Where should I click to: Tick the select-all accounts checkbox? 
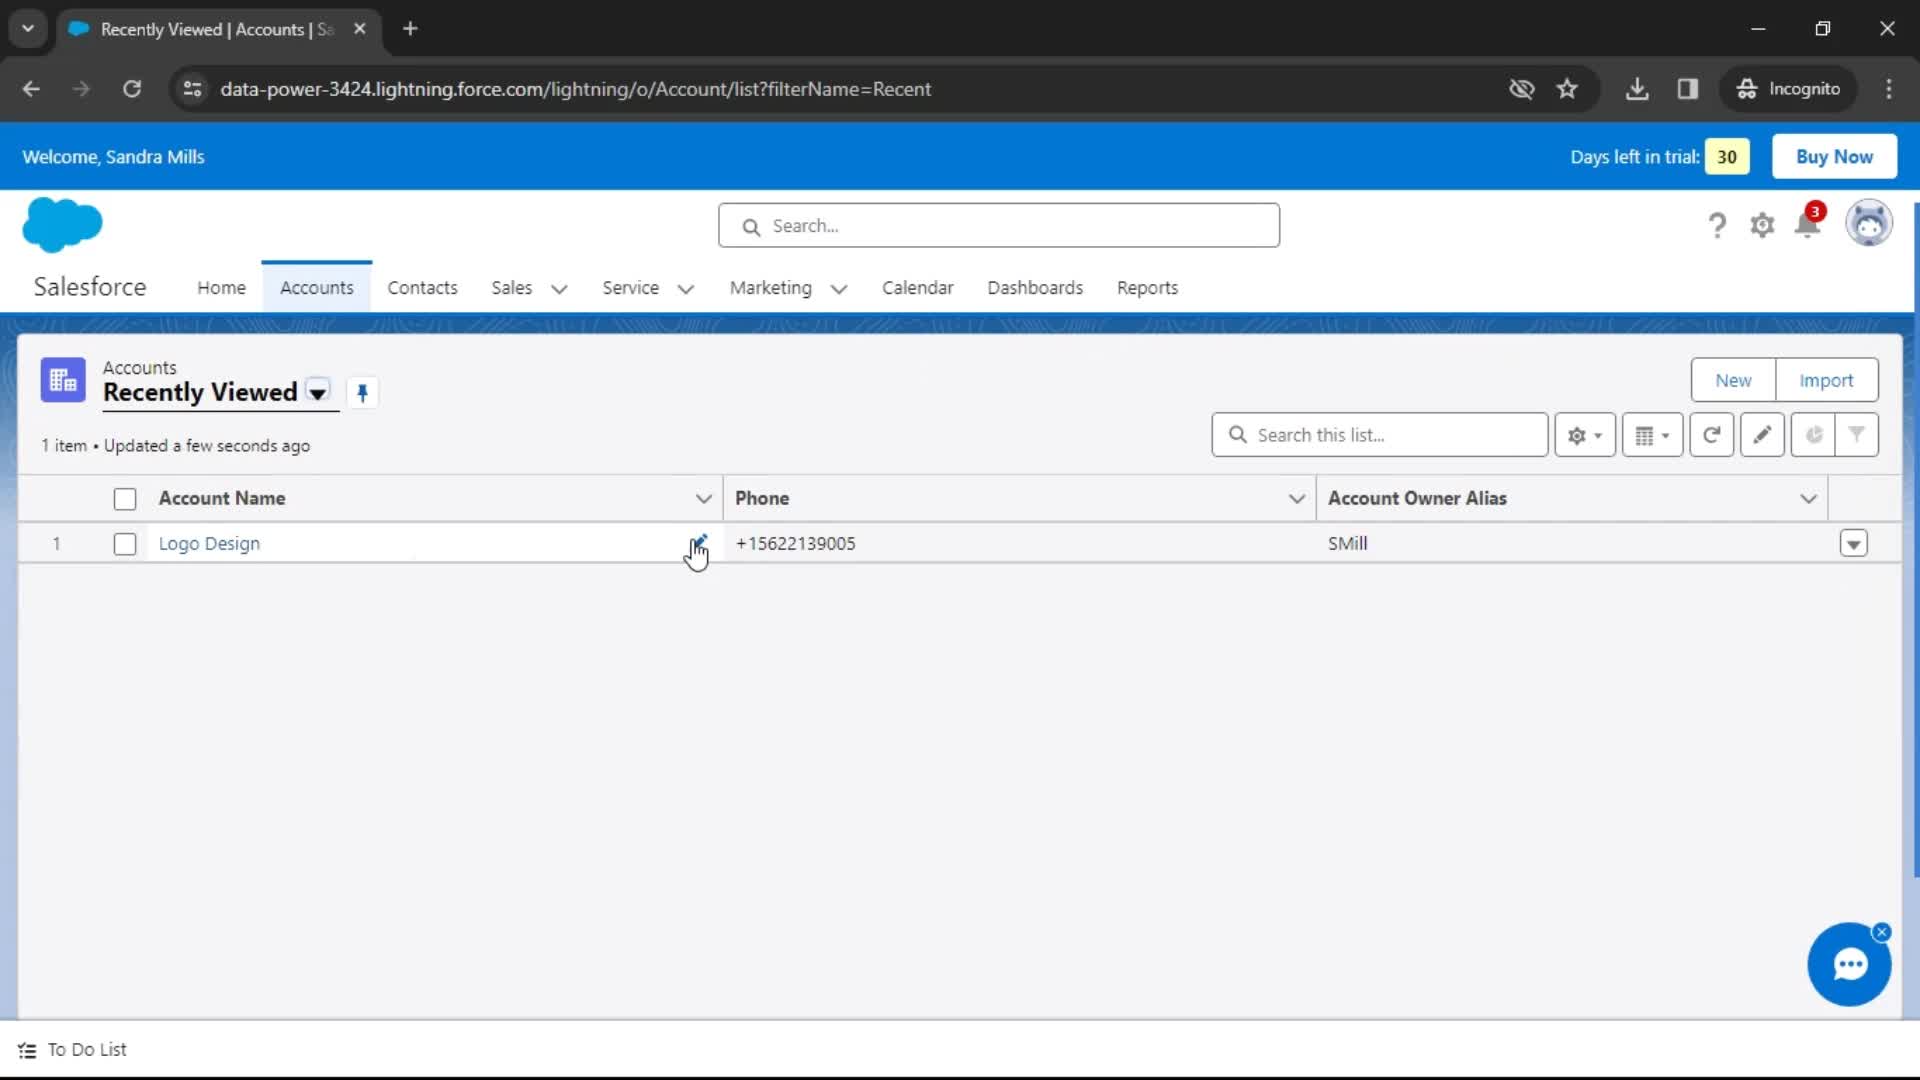[x=125, y=499]
